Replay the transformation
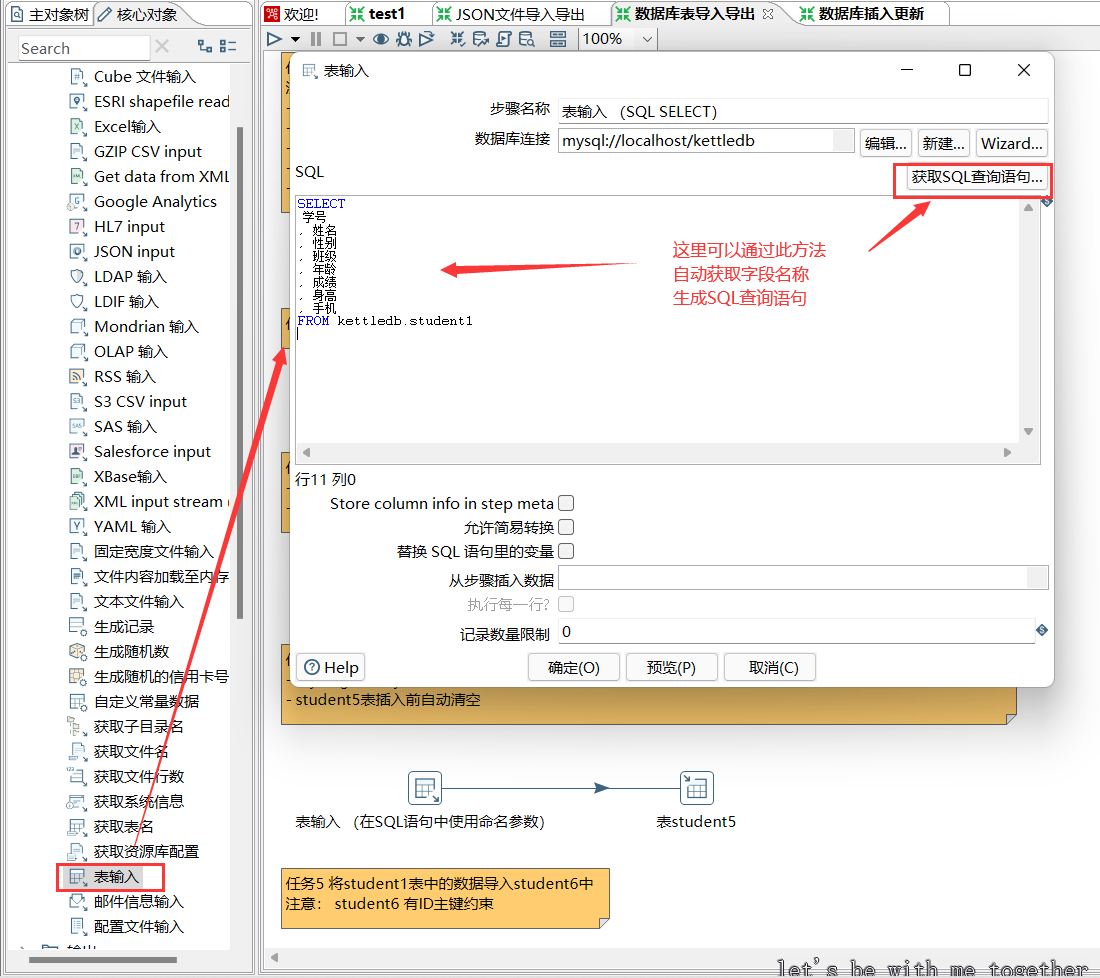Viewport: 1100px width, 978px height. point(427,39)
